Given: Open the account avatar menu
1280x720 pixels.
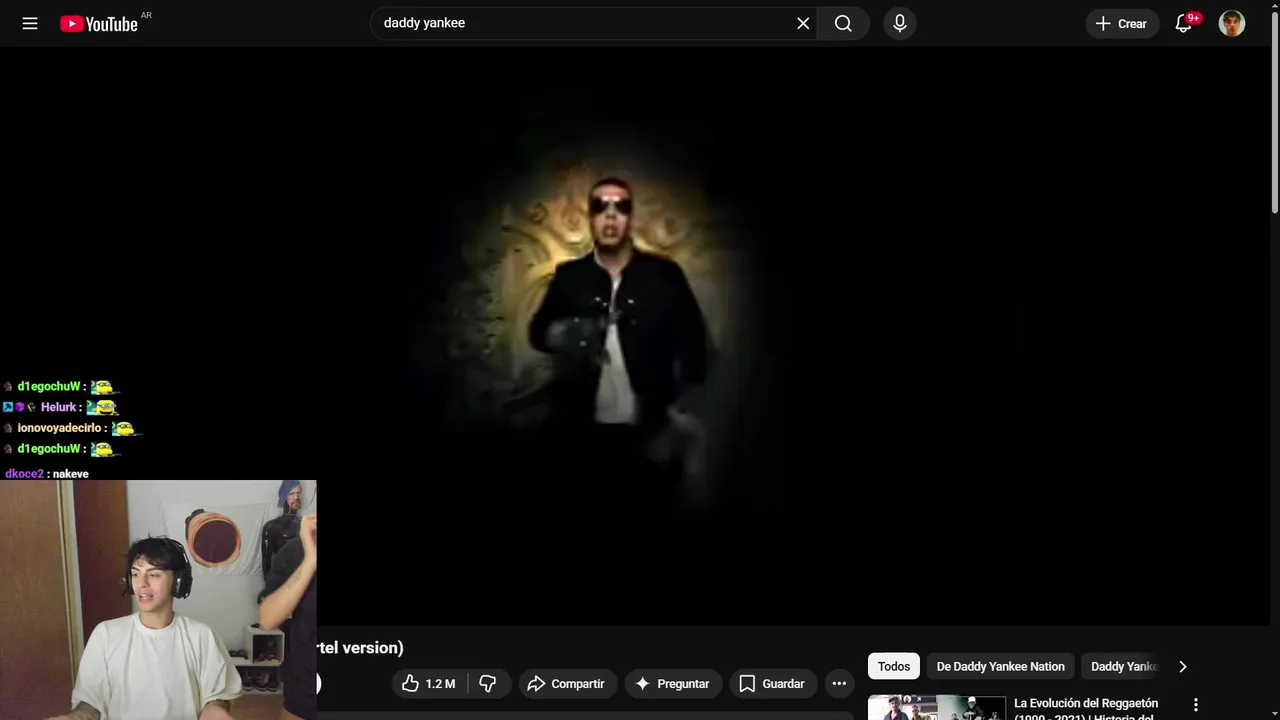Looking at the screenshot, I should (1232, 23).
